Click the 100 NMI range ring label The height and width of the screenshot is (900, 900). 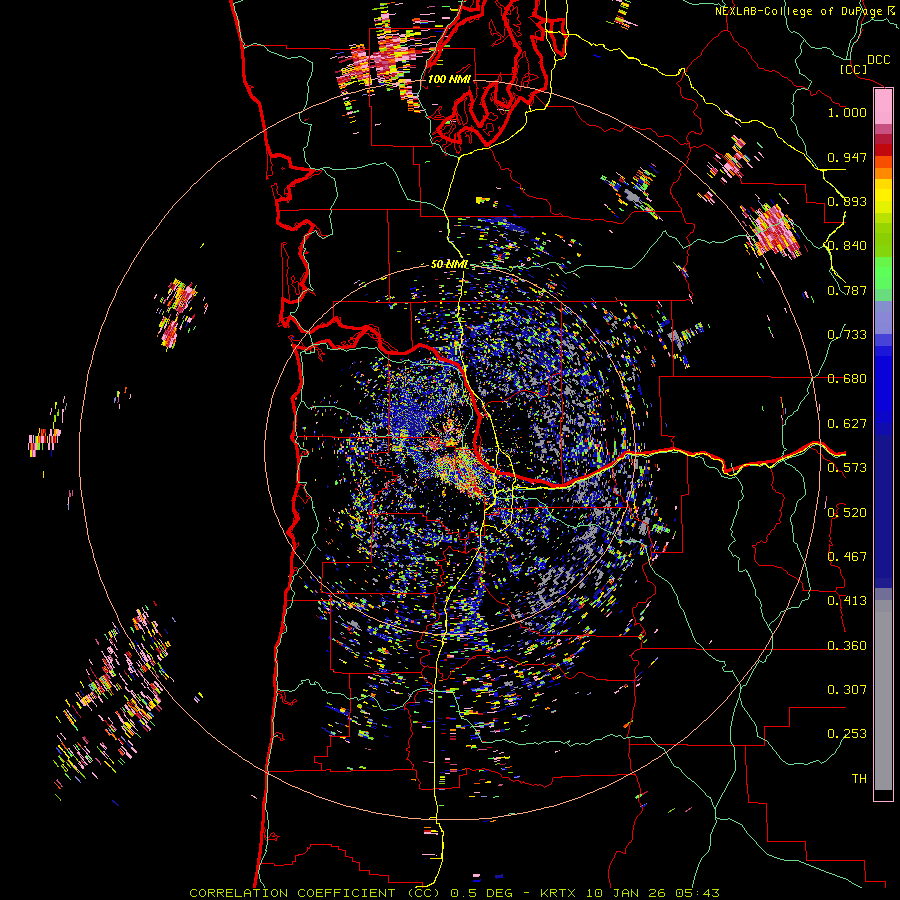point(449,79)
